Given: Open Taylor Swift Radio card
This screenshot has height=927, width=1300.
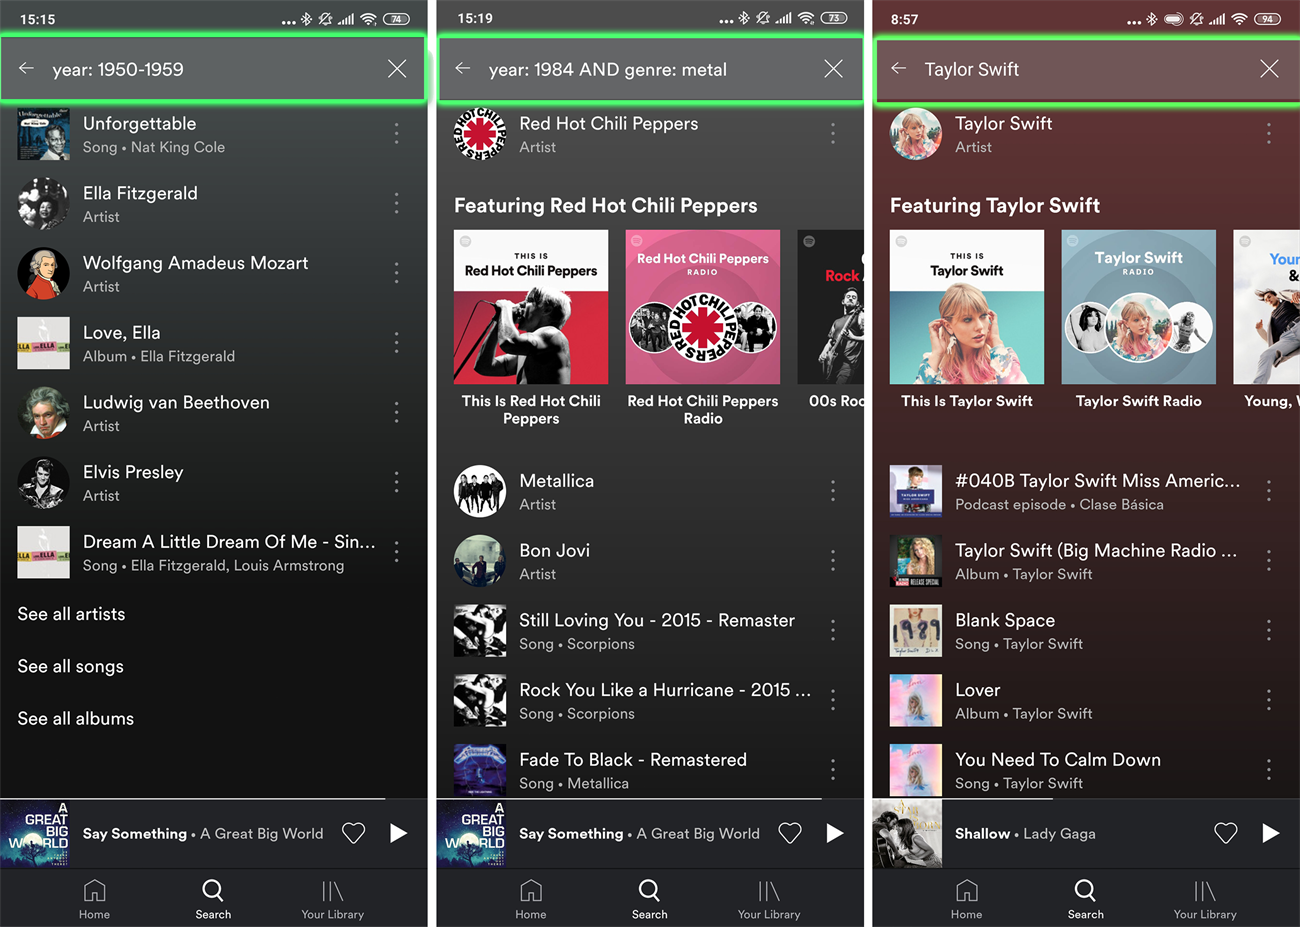Looking at the screenshot, I should [x=1139, y=320].
